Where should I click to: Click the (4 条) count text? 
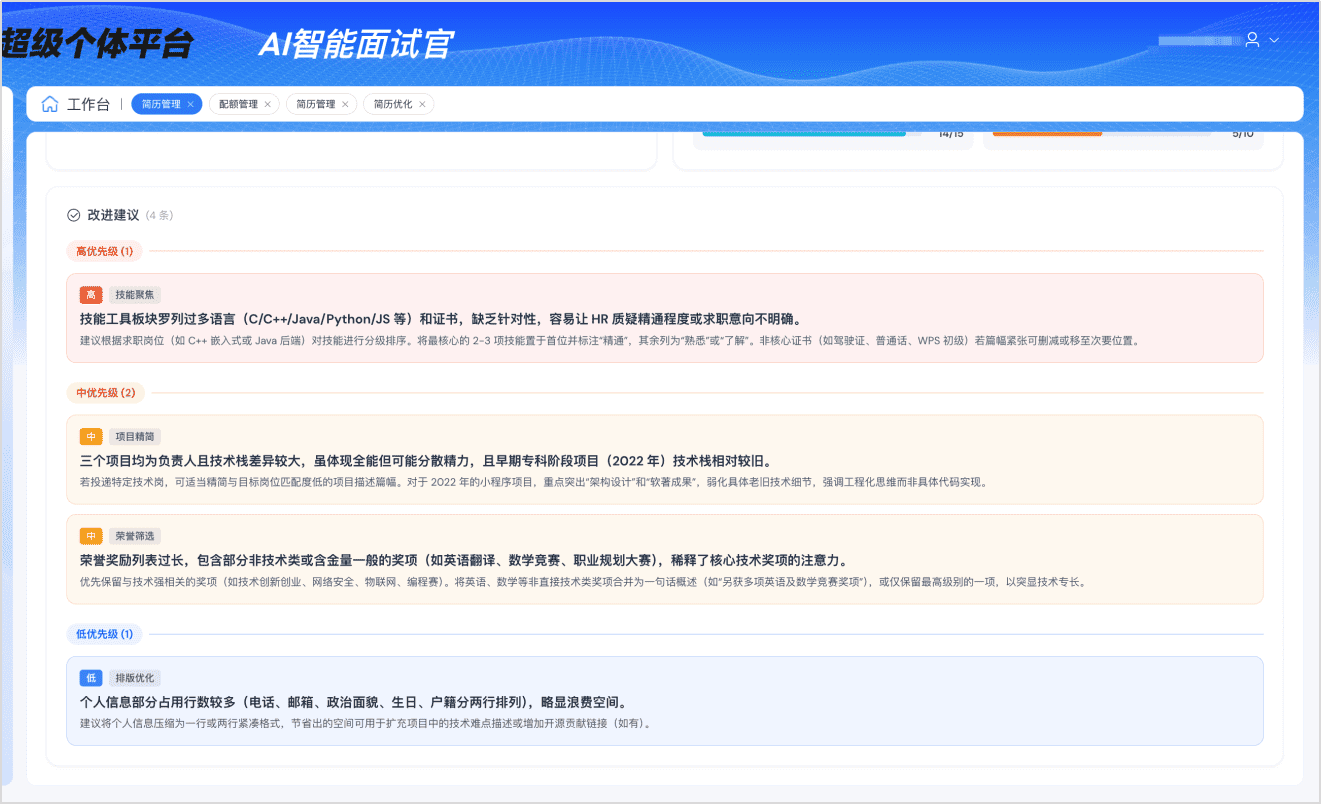click(160, 215)
